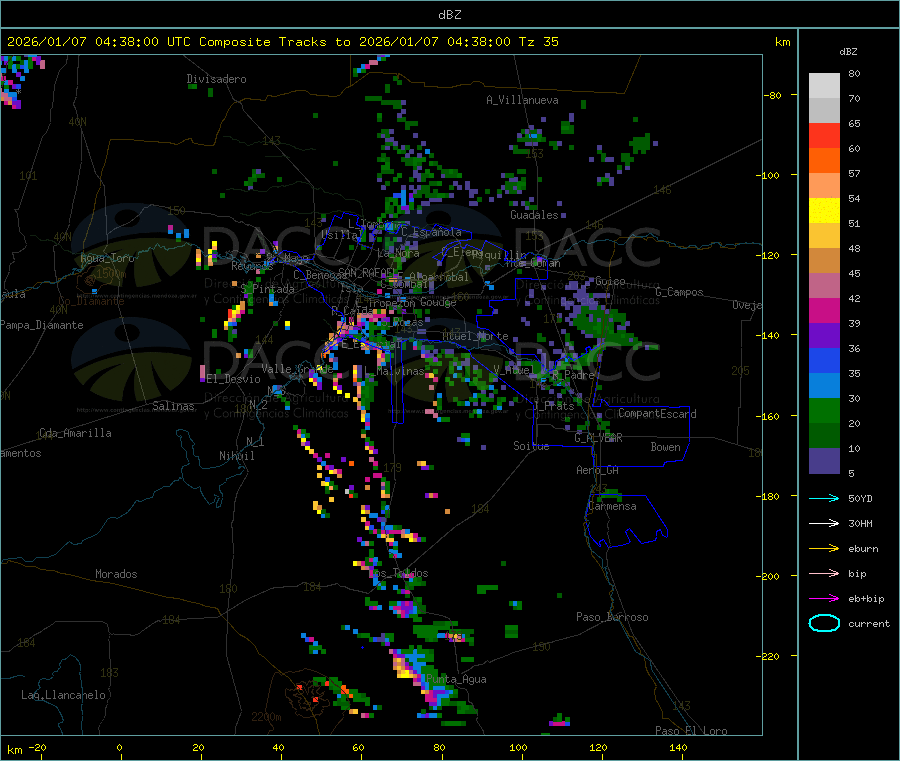The height and width of the screenshot is (761, 900).
Task: Click the C_Campos map label
Action: [679, 292]
